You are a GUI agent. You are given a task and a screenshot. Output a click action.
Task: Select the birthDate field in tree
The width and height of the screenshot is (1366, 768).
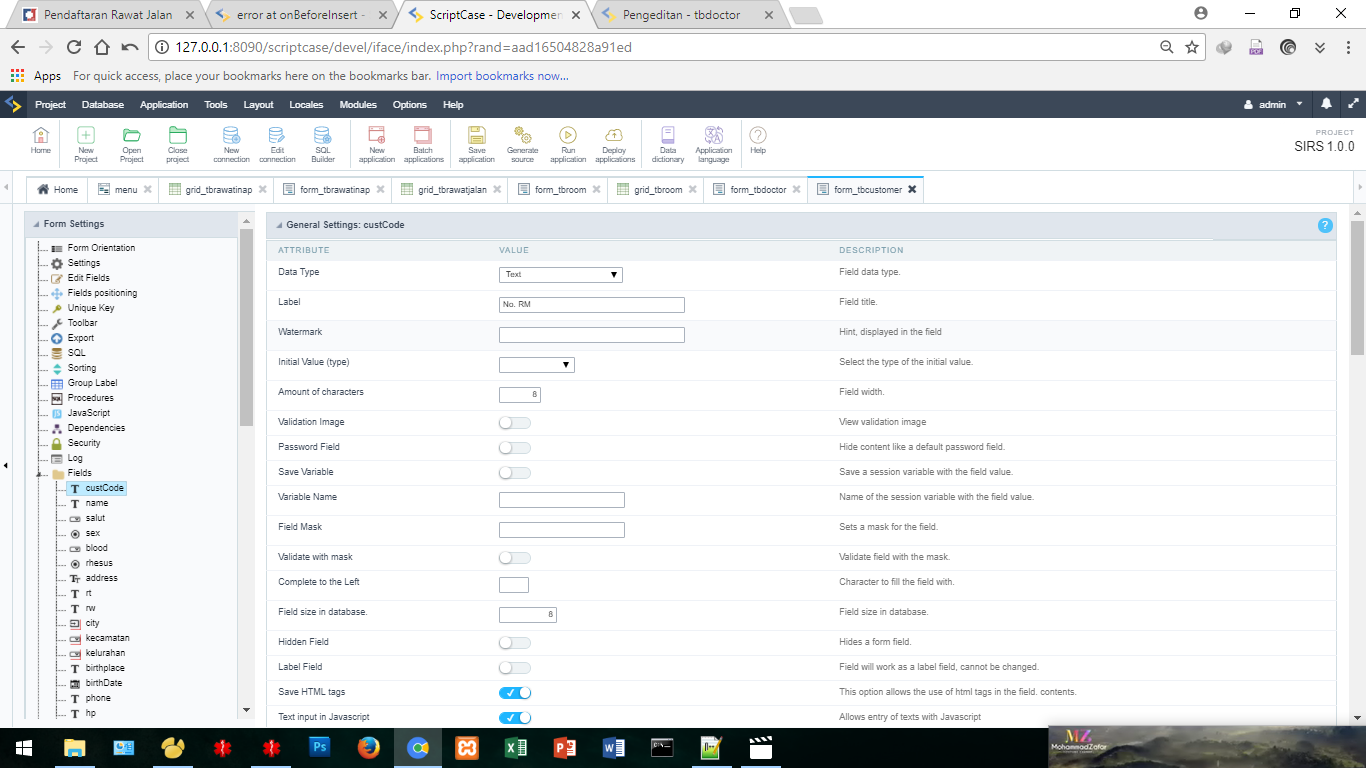[104, 683]
